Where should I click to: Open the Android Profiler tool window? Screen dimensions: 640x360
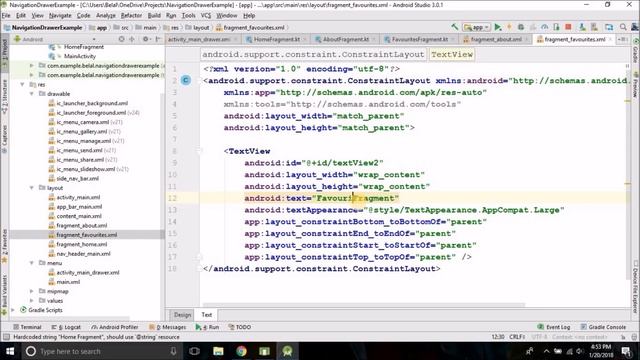pos(115,327)
